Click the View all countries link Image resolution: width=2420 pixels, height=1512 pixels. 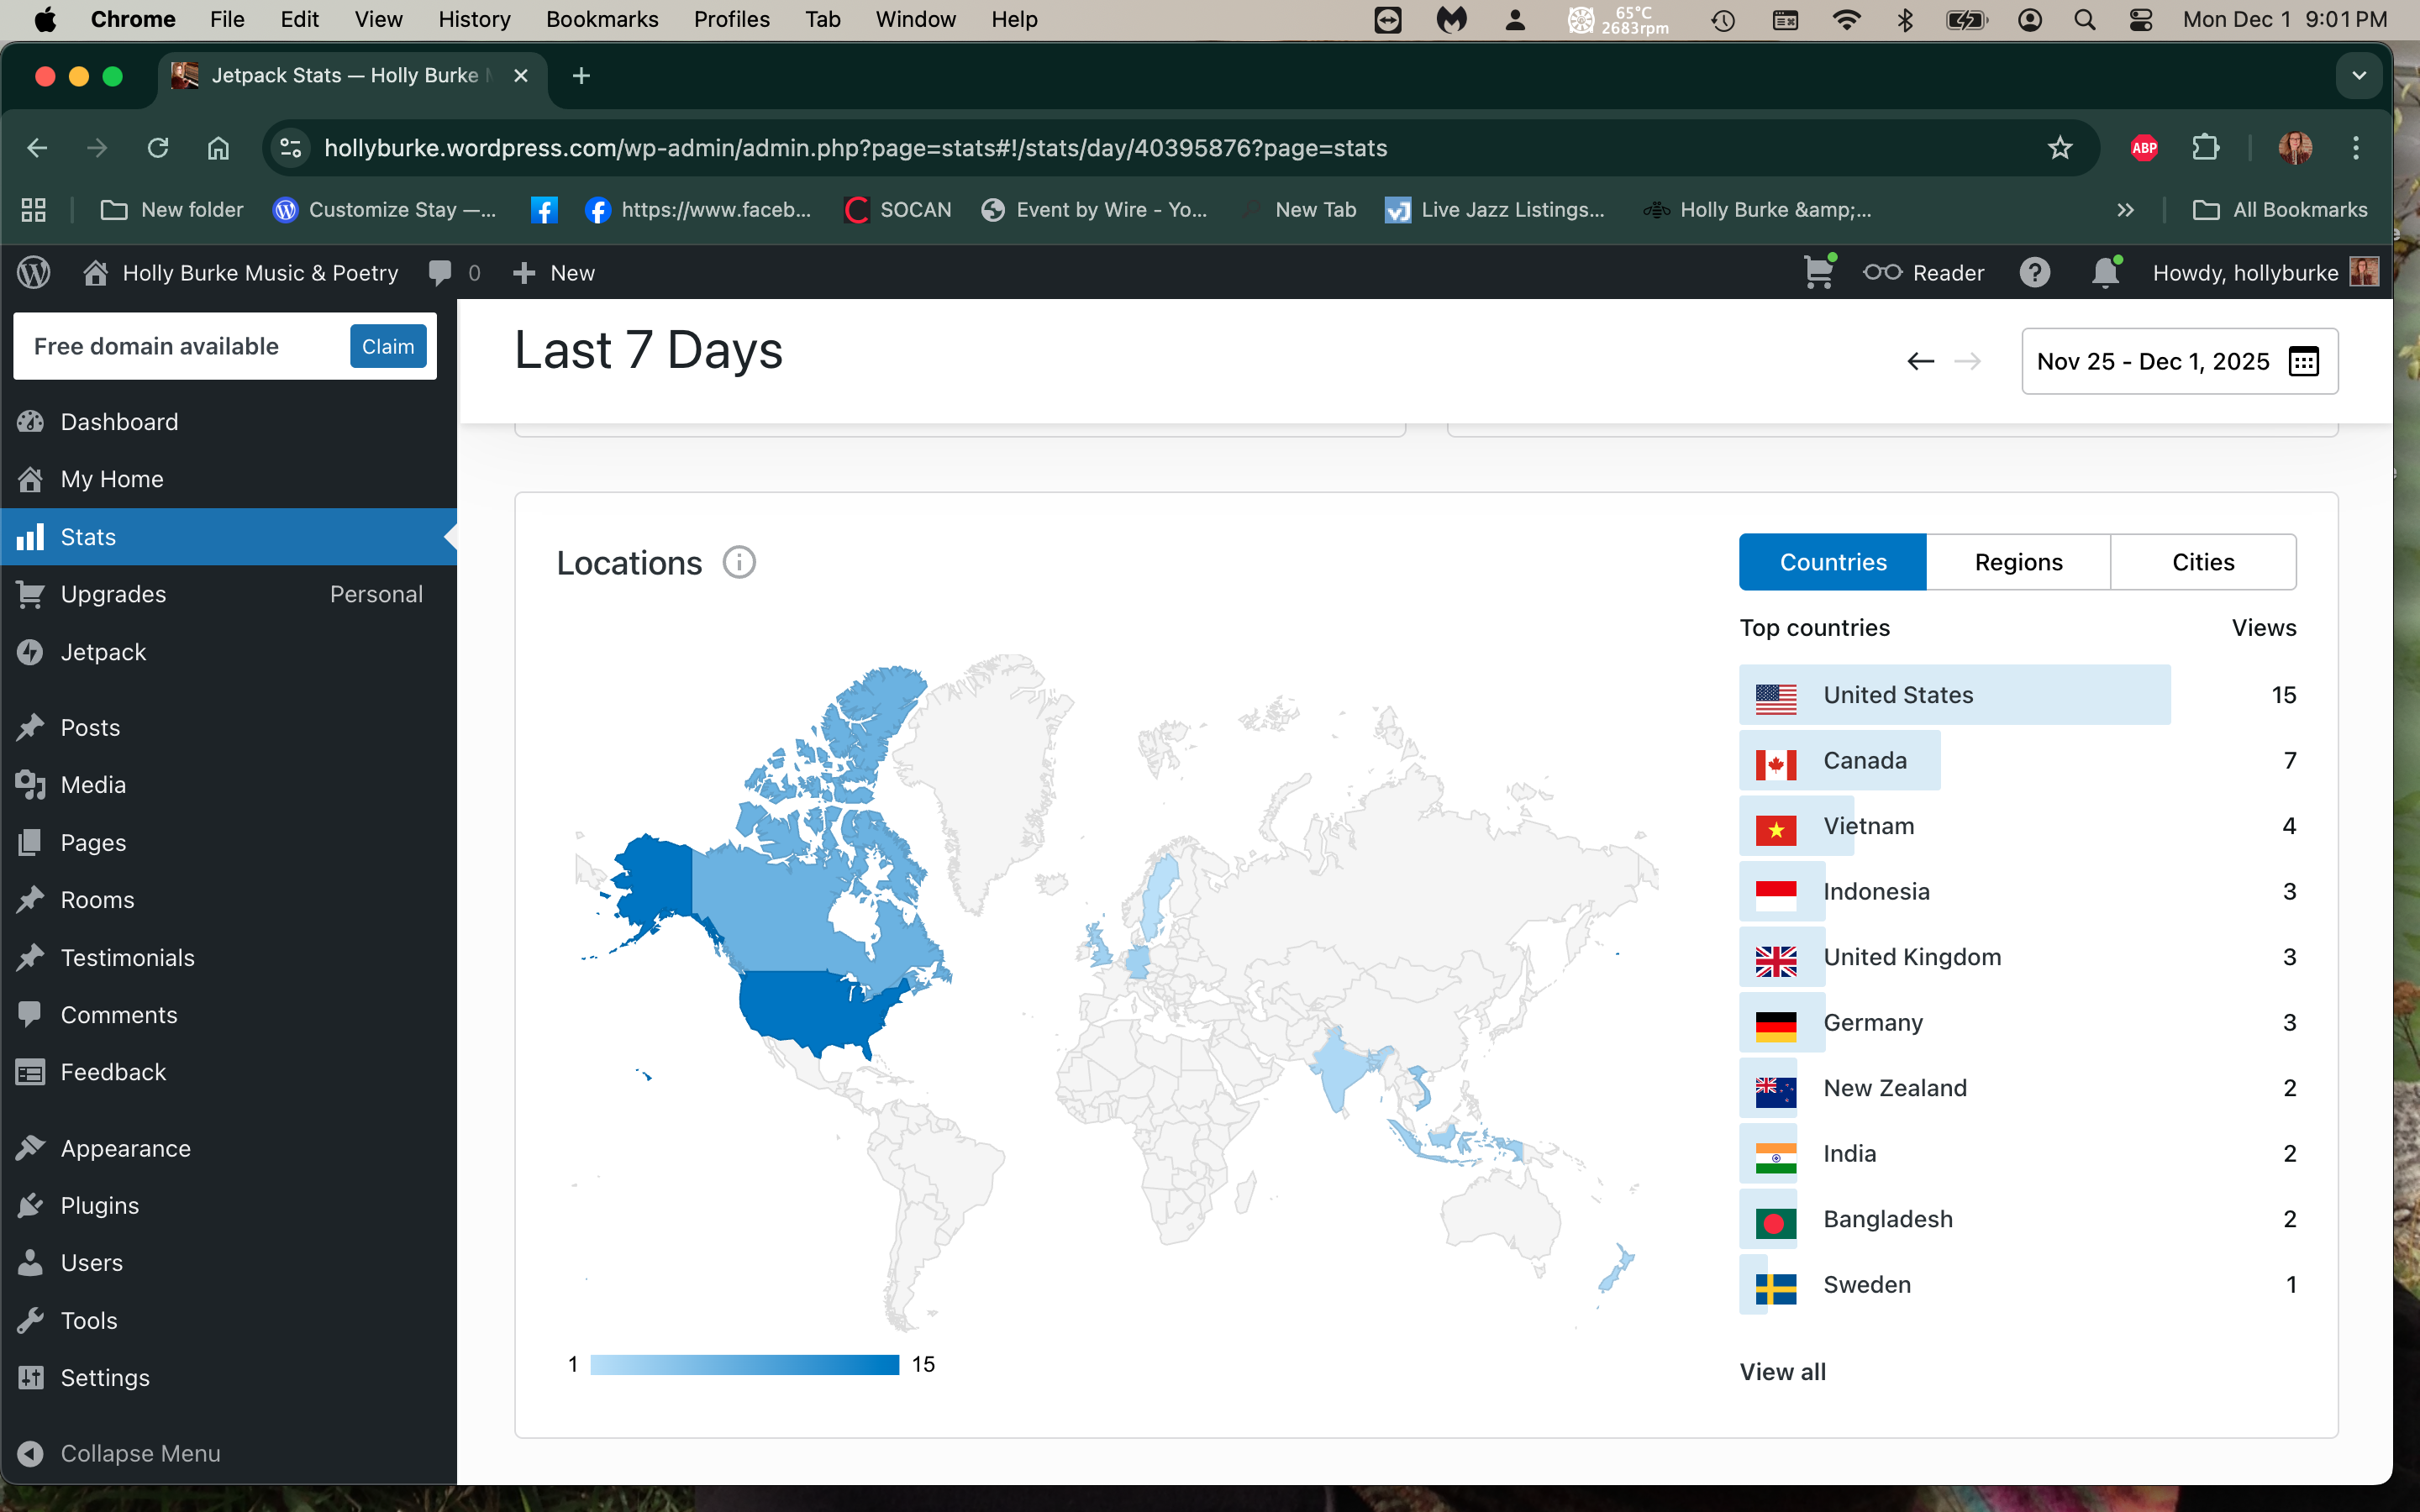click(x=1782, y=1372)
